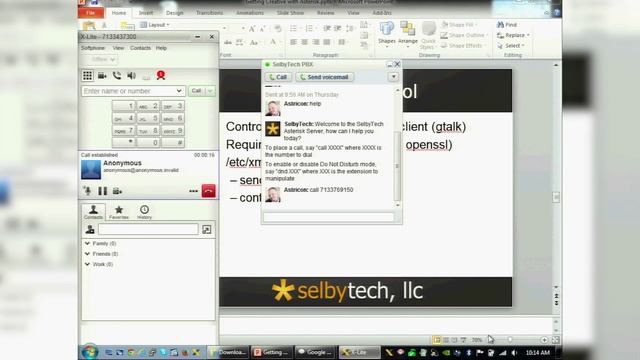Viewport: 640px width, 360px height.
Task: Click X-Lite green Call button
Action: (x=197, y=91)
